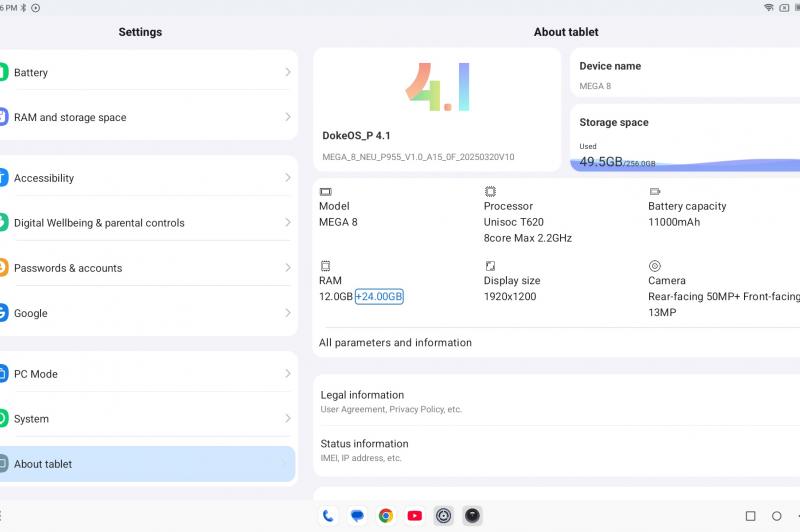This screenshot has height=532, width=800.
Task: Launch YouTube from the dock
Action: point(415,516)
